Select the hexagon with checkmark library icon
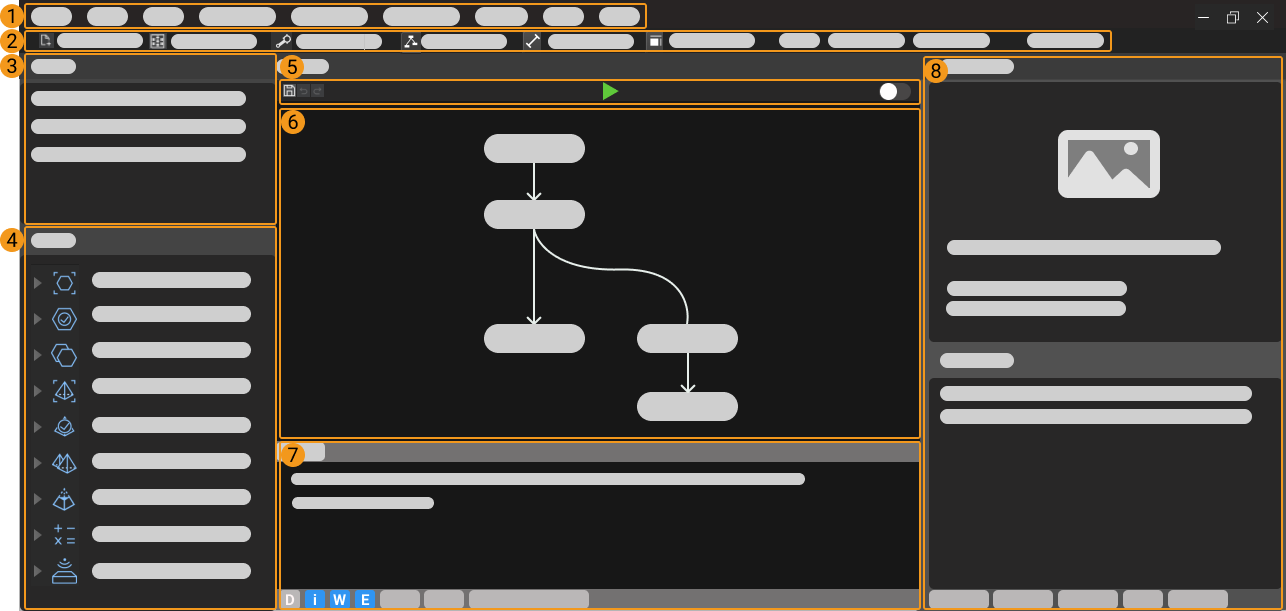This screenshot has width=1286, height=611. coord(64,319)
